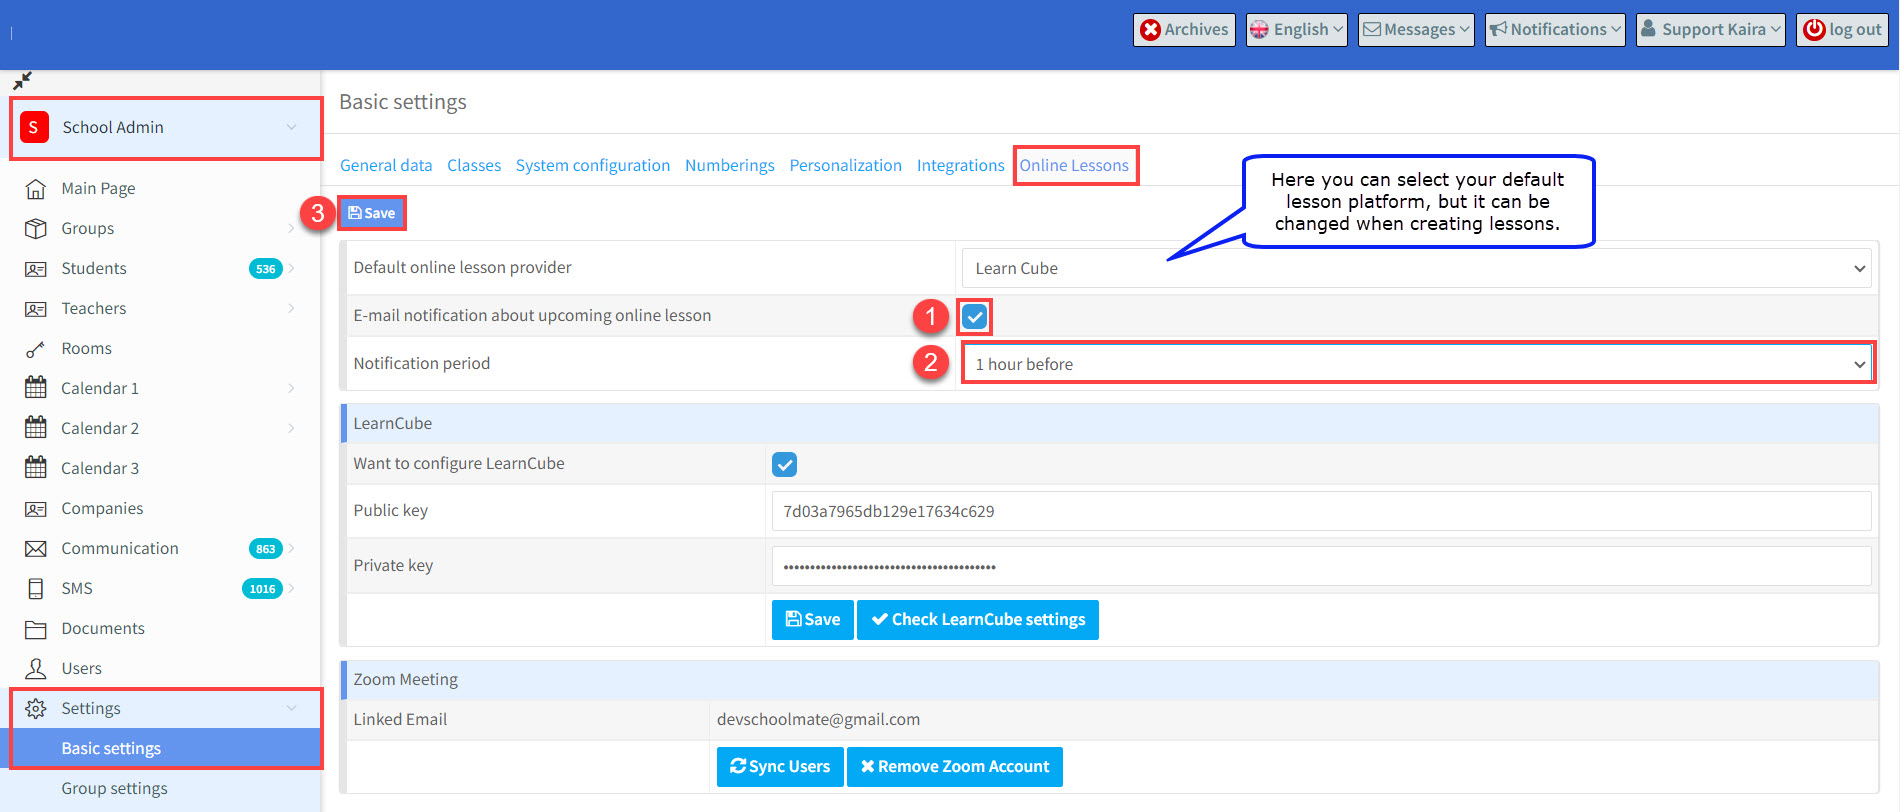
Task: Click the Settings gear icon
Action: point(35,708)
